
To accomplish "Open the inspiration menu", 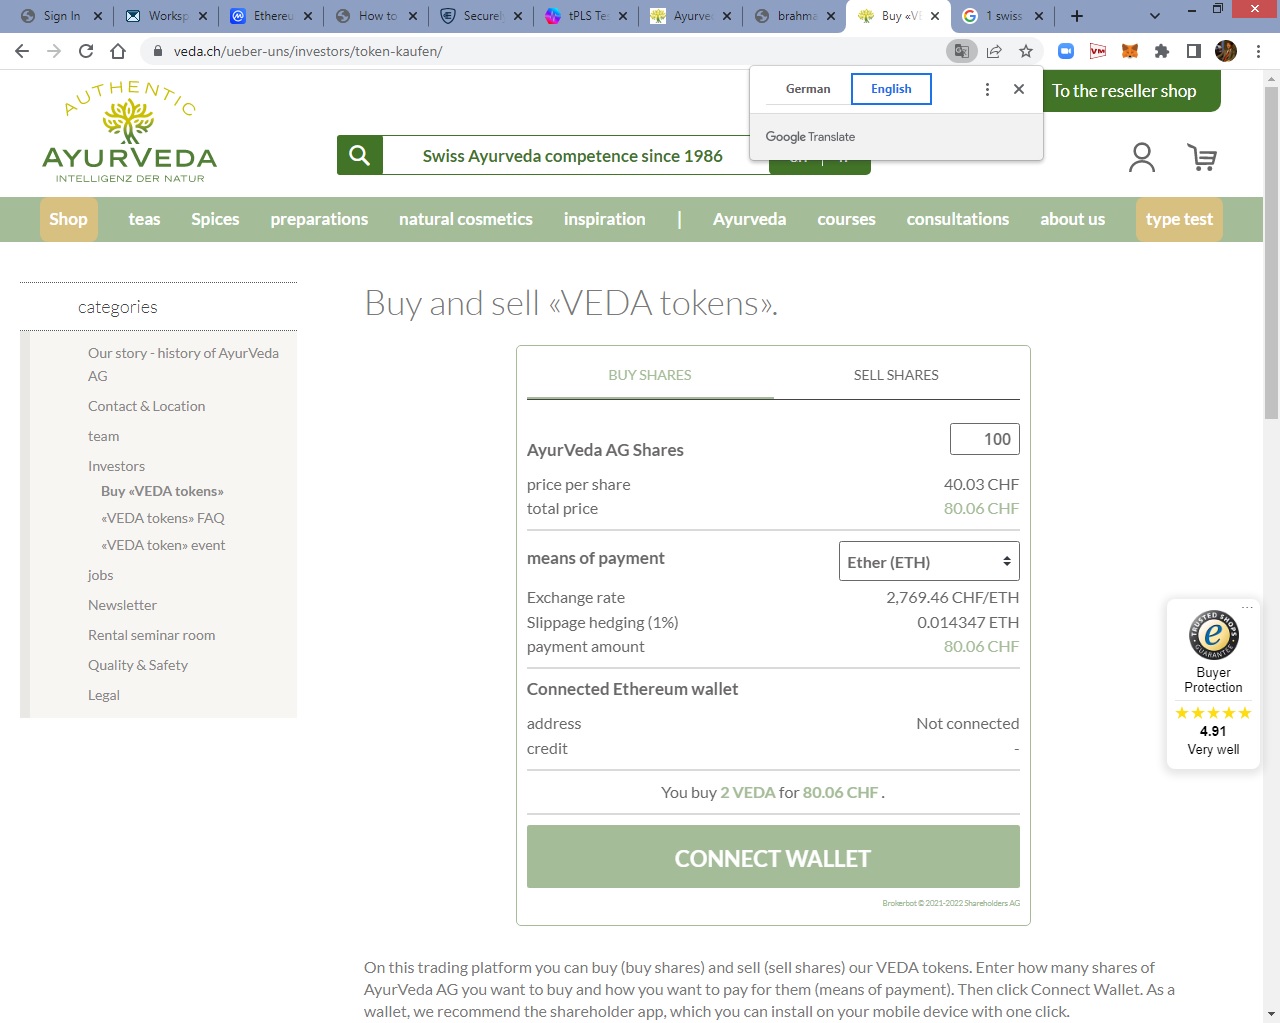I will [604, 219].
